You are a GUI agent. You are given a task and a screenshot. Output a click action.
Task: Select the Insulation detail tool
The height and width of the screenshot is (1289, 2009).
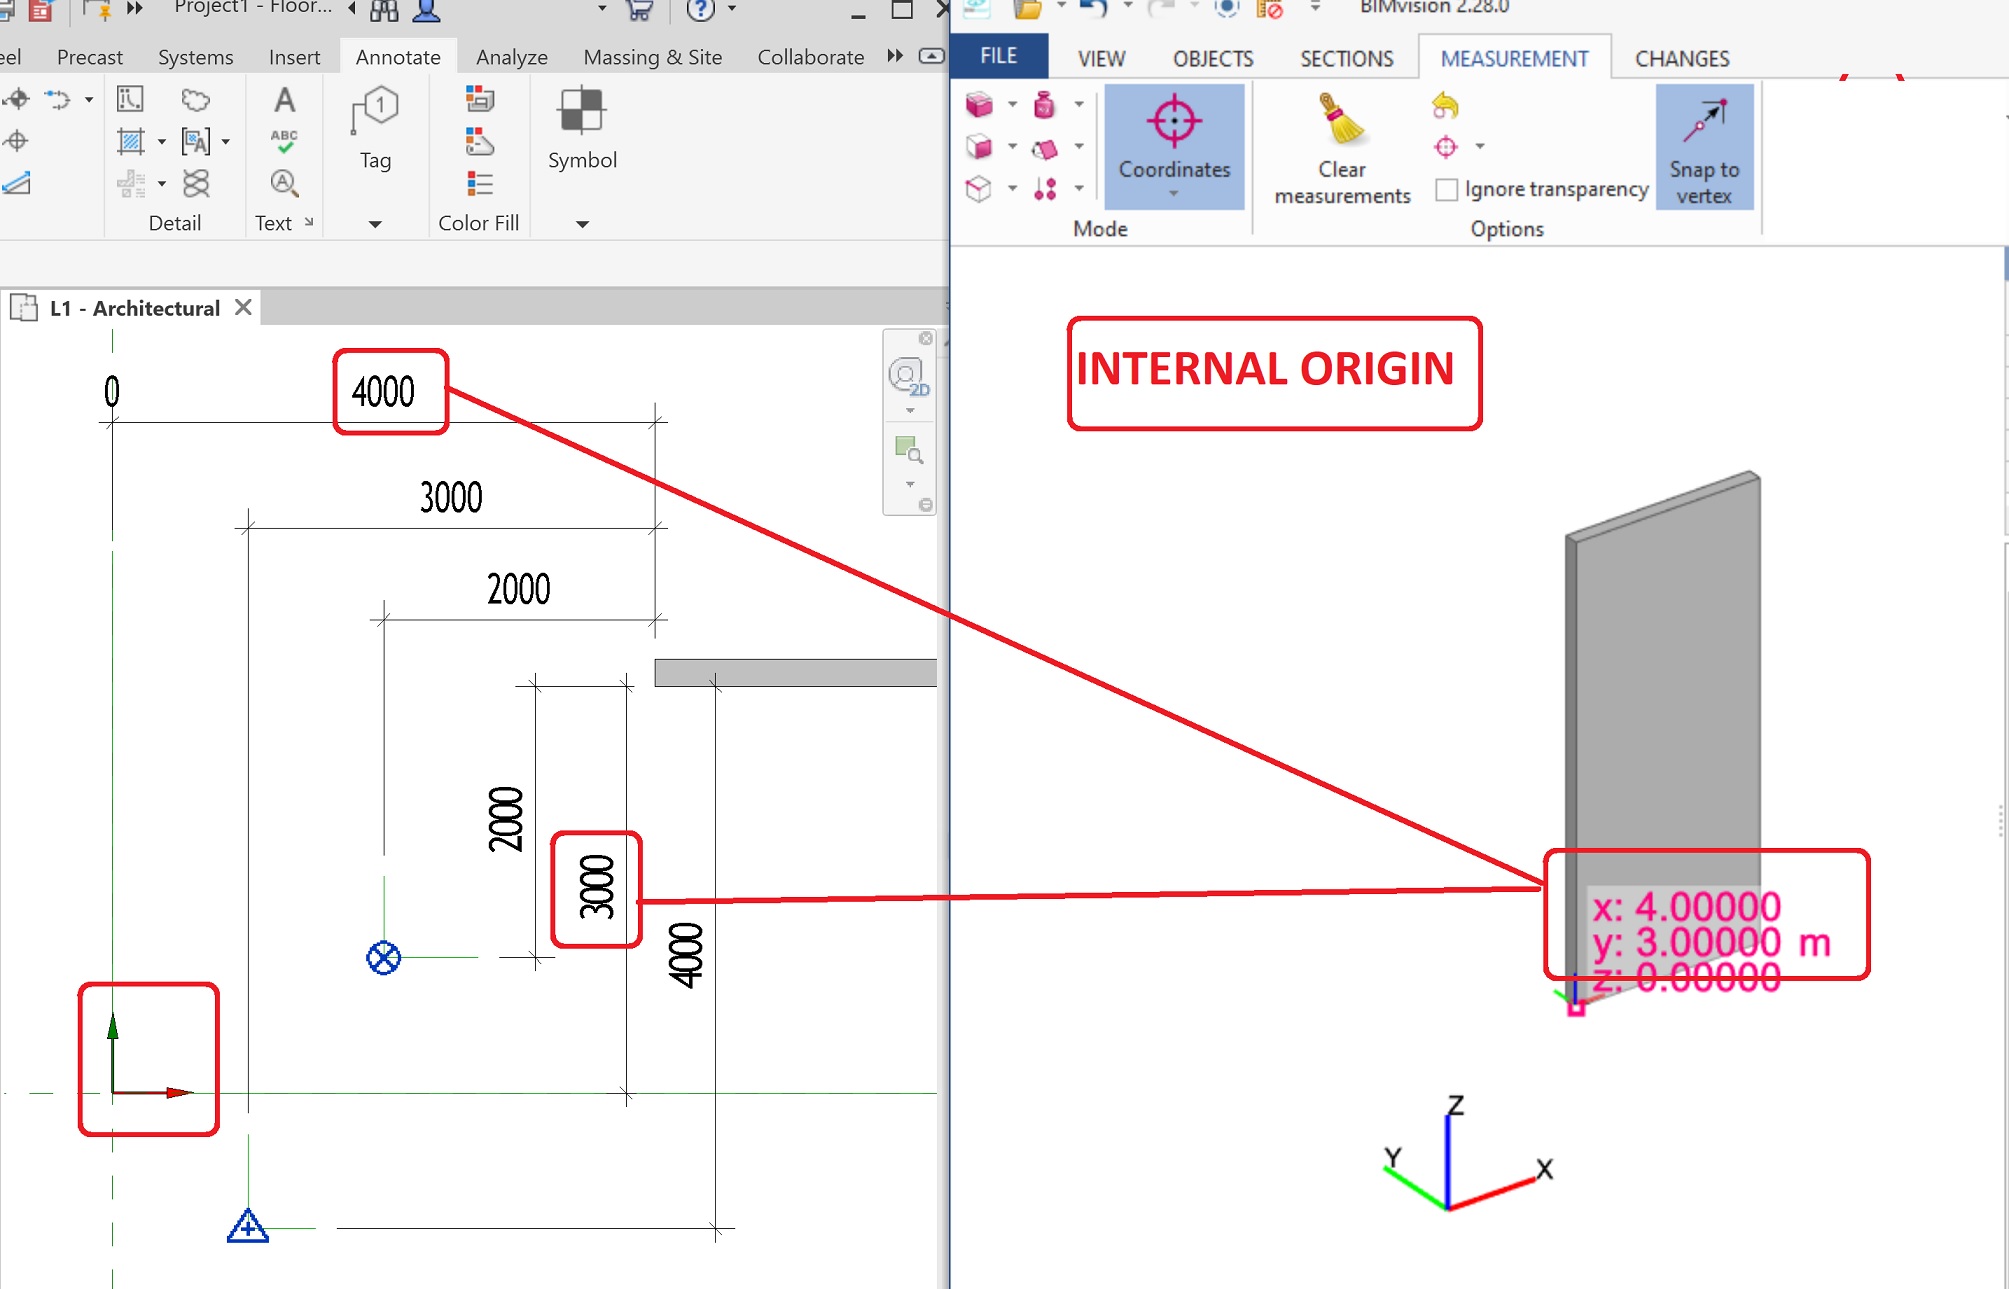tap(197, 184)
